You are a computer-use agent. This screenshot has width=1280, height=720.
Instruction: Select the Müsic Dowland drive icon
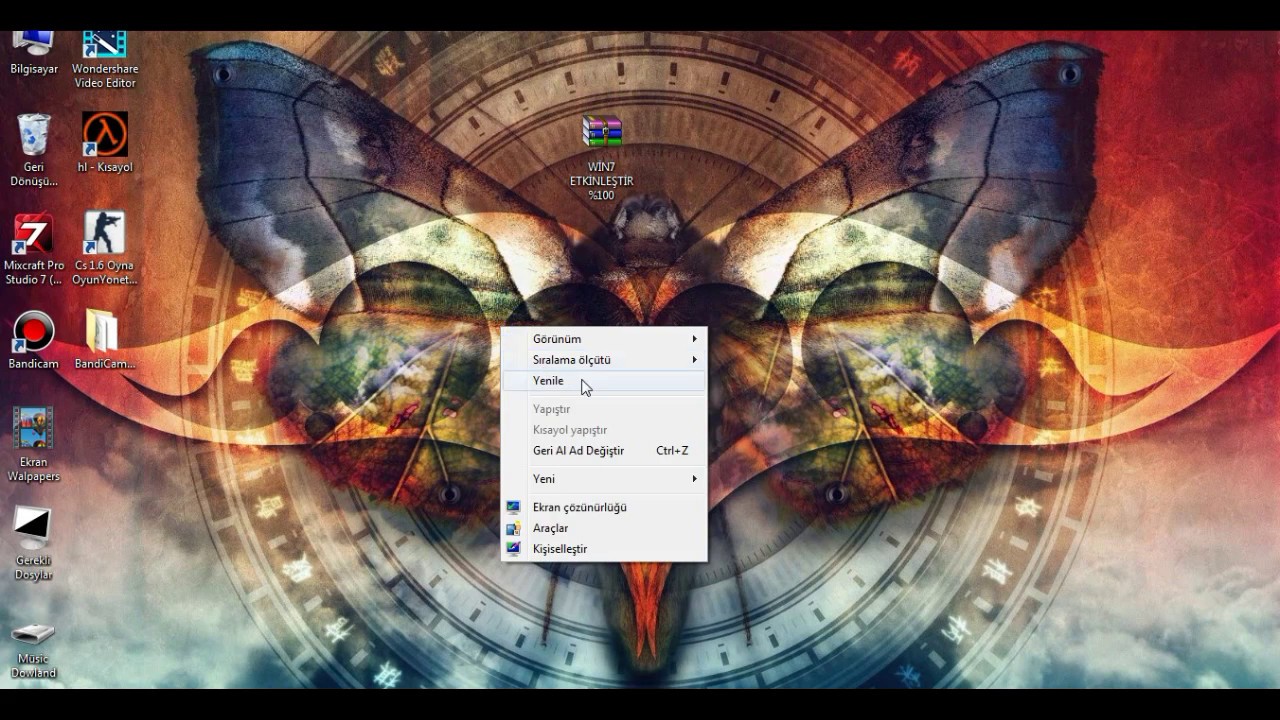(34, 634)
